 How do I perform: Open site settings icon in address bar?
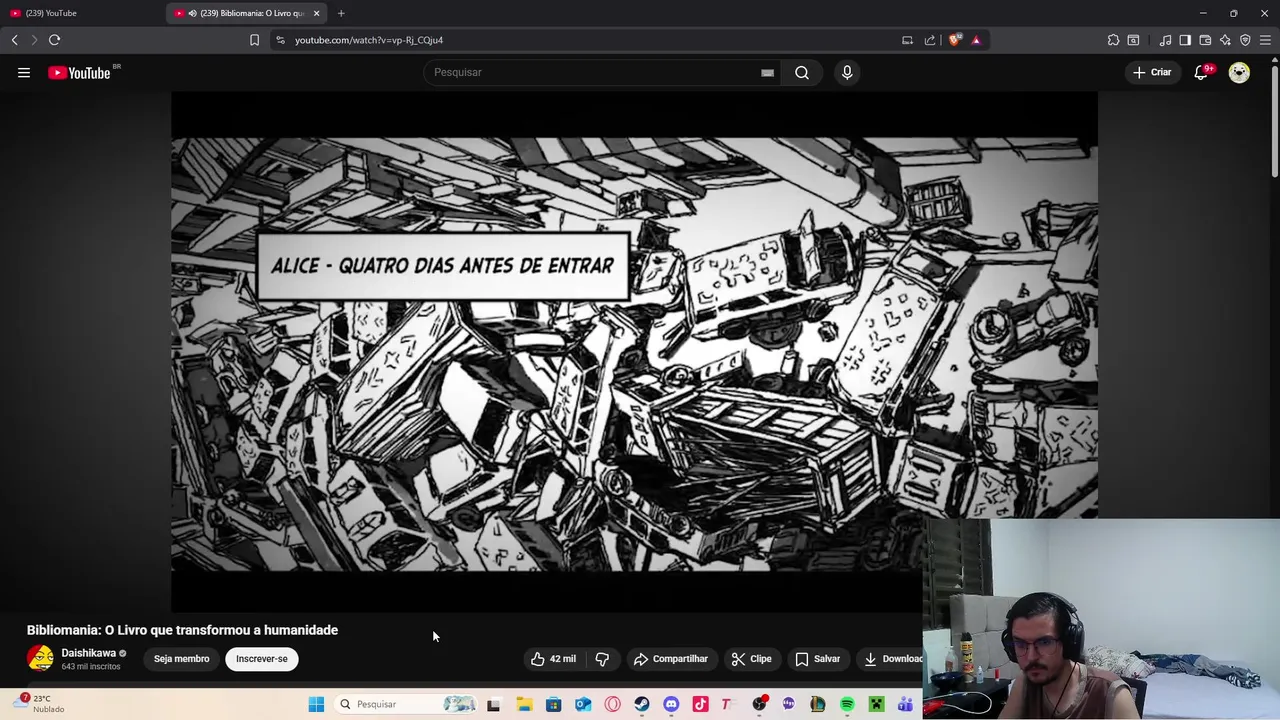click(x=281, y=40)
